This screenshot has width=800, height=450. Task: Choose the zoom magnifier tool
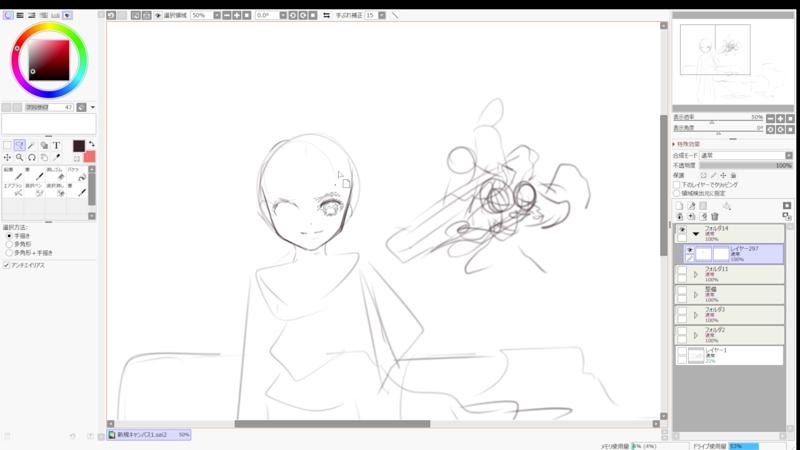[20, 158]
